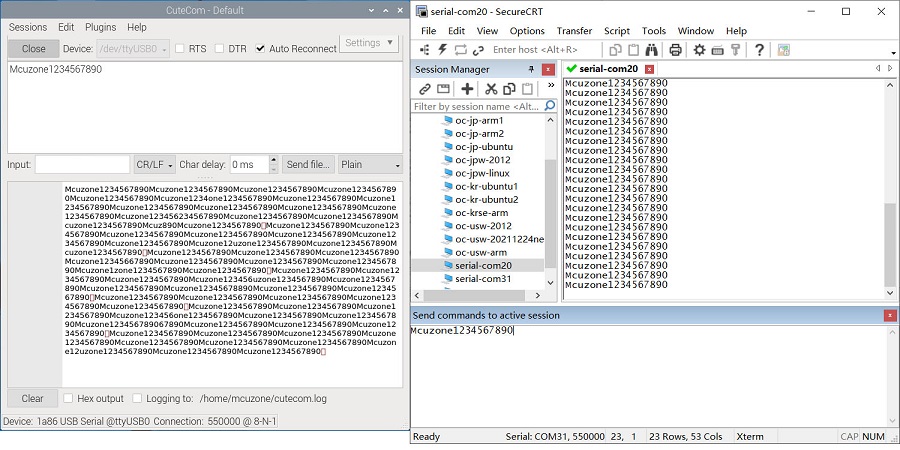Click the Reconnect arrows toolbar icon

[460, 50]
